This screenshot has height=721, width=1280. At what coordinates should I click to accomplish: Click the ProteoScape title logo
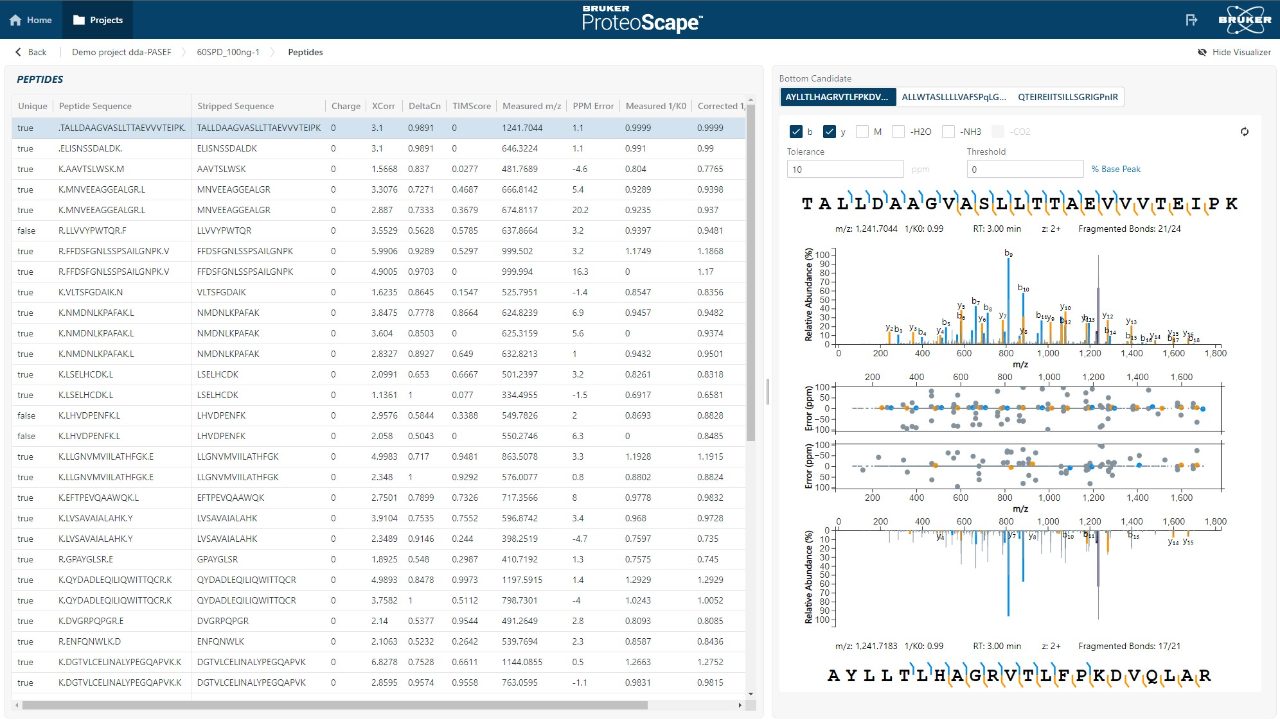click(642, 20)
